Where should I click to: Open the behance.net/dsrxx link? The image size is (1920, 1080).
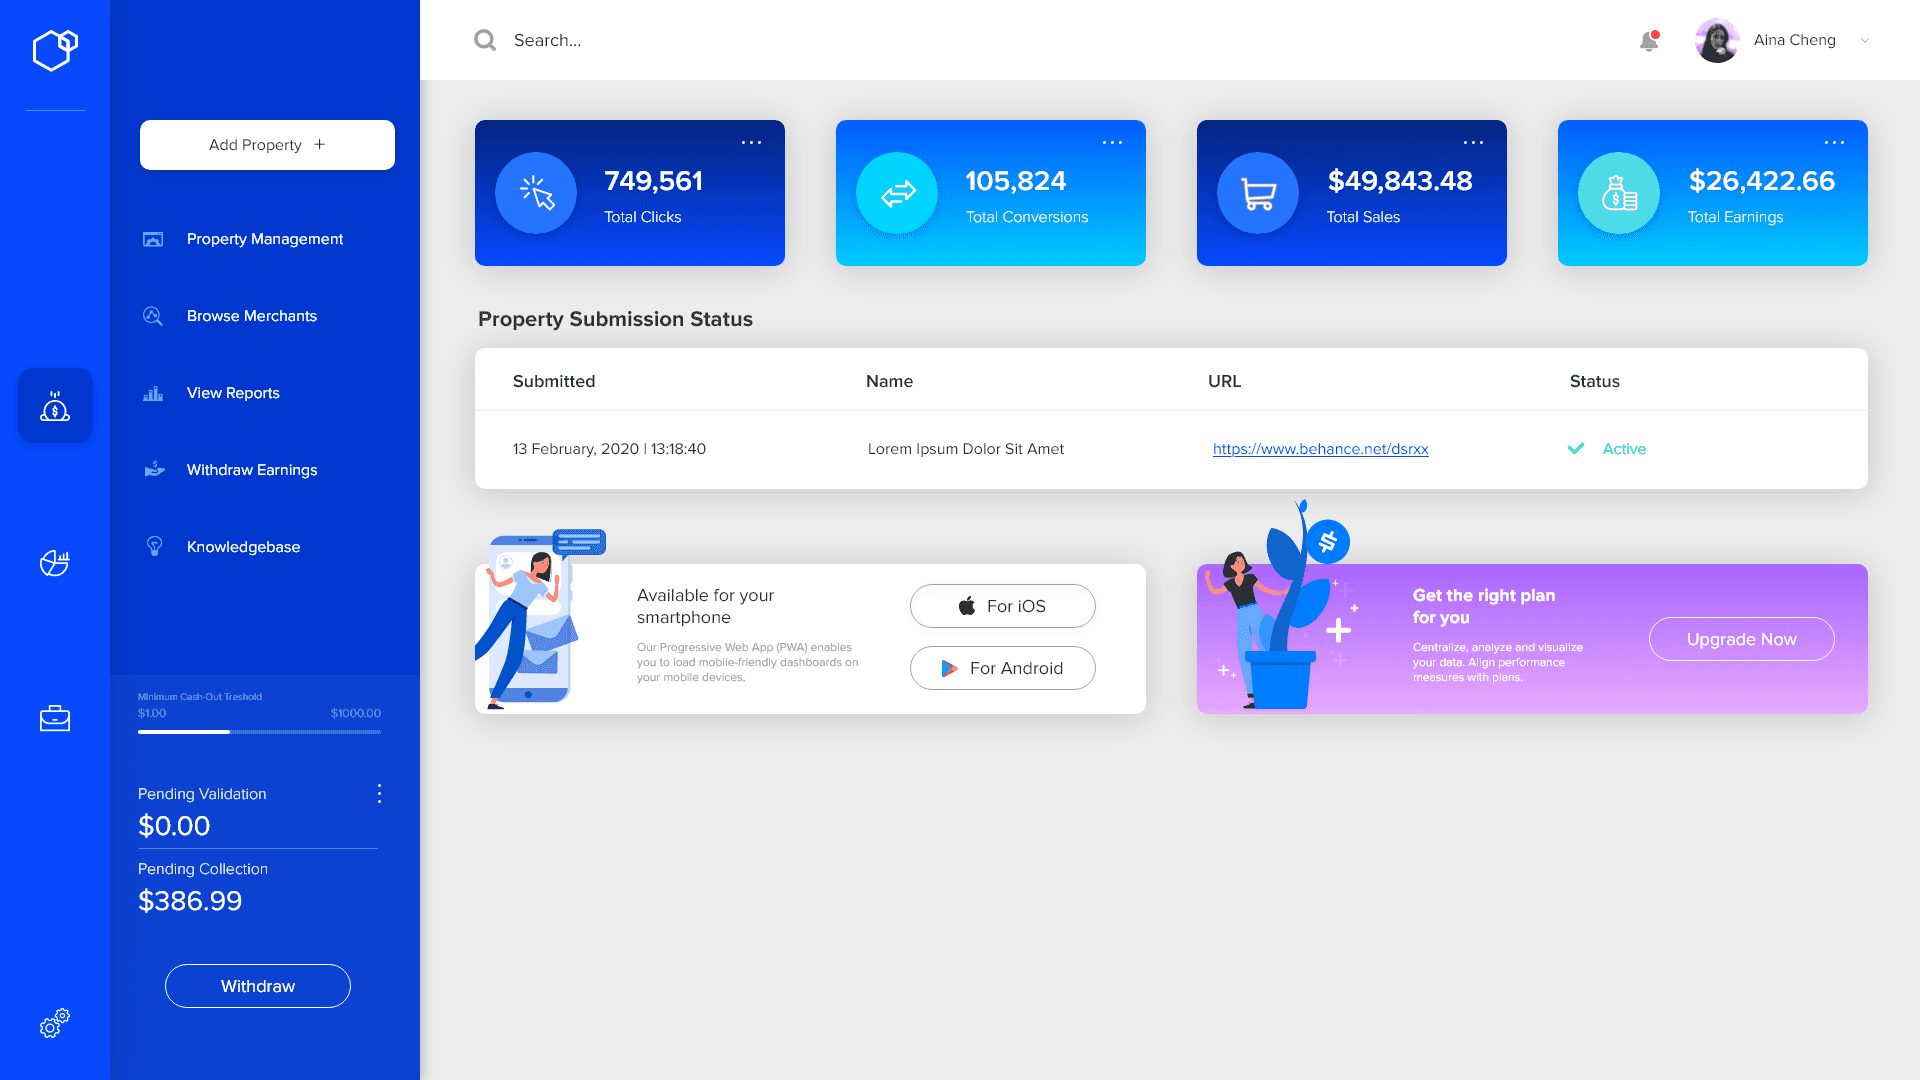(1320, 449)
